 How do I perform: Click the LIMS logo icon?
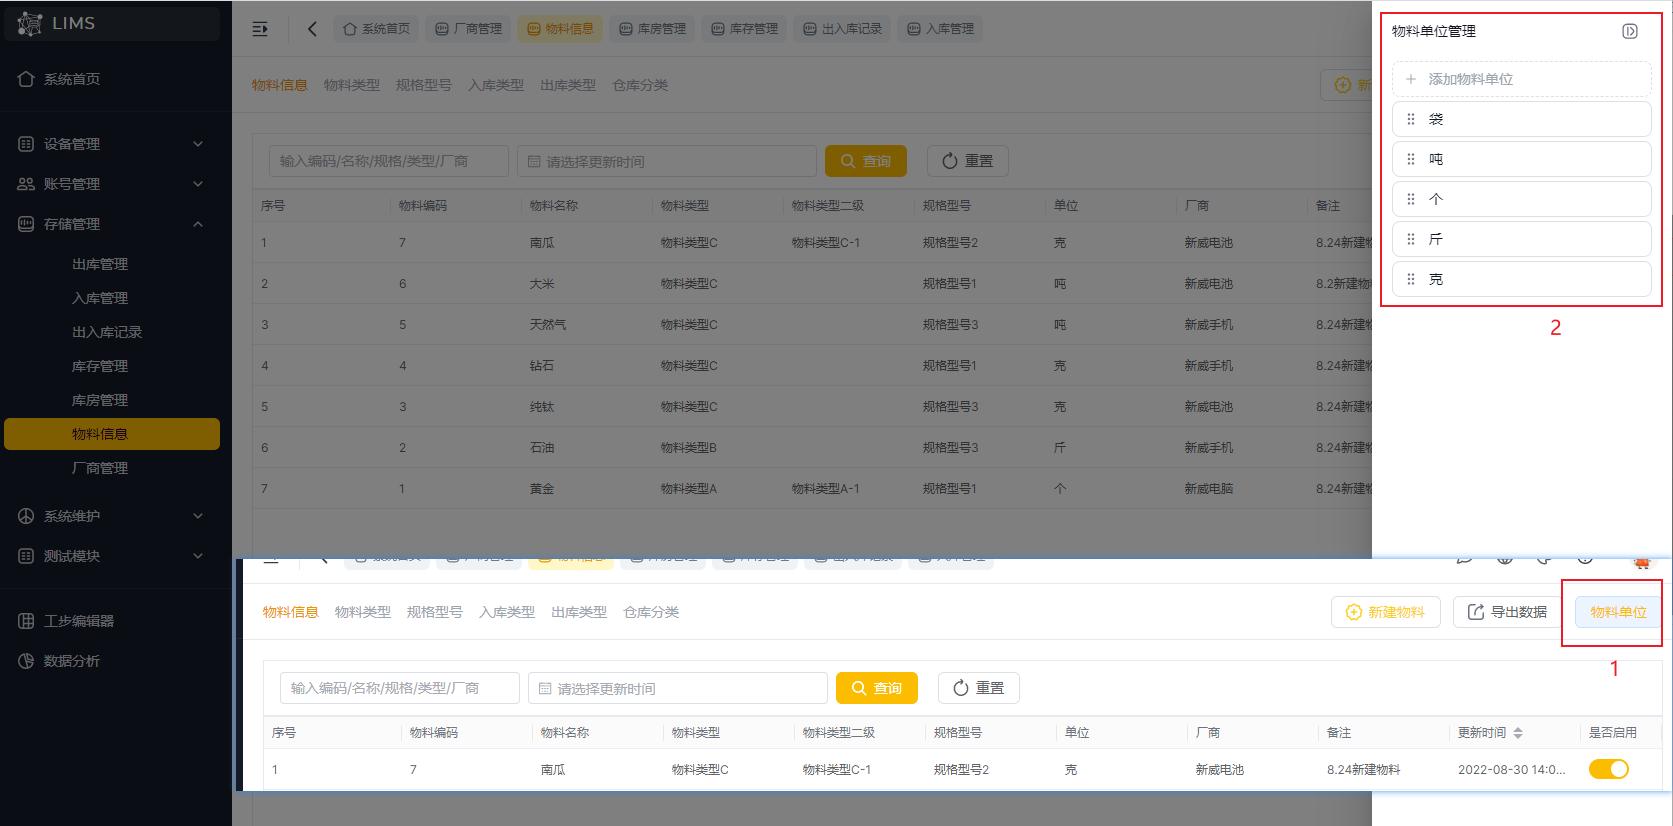coord(30,23)
